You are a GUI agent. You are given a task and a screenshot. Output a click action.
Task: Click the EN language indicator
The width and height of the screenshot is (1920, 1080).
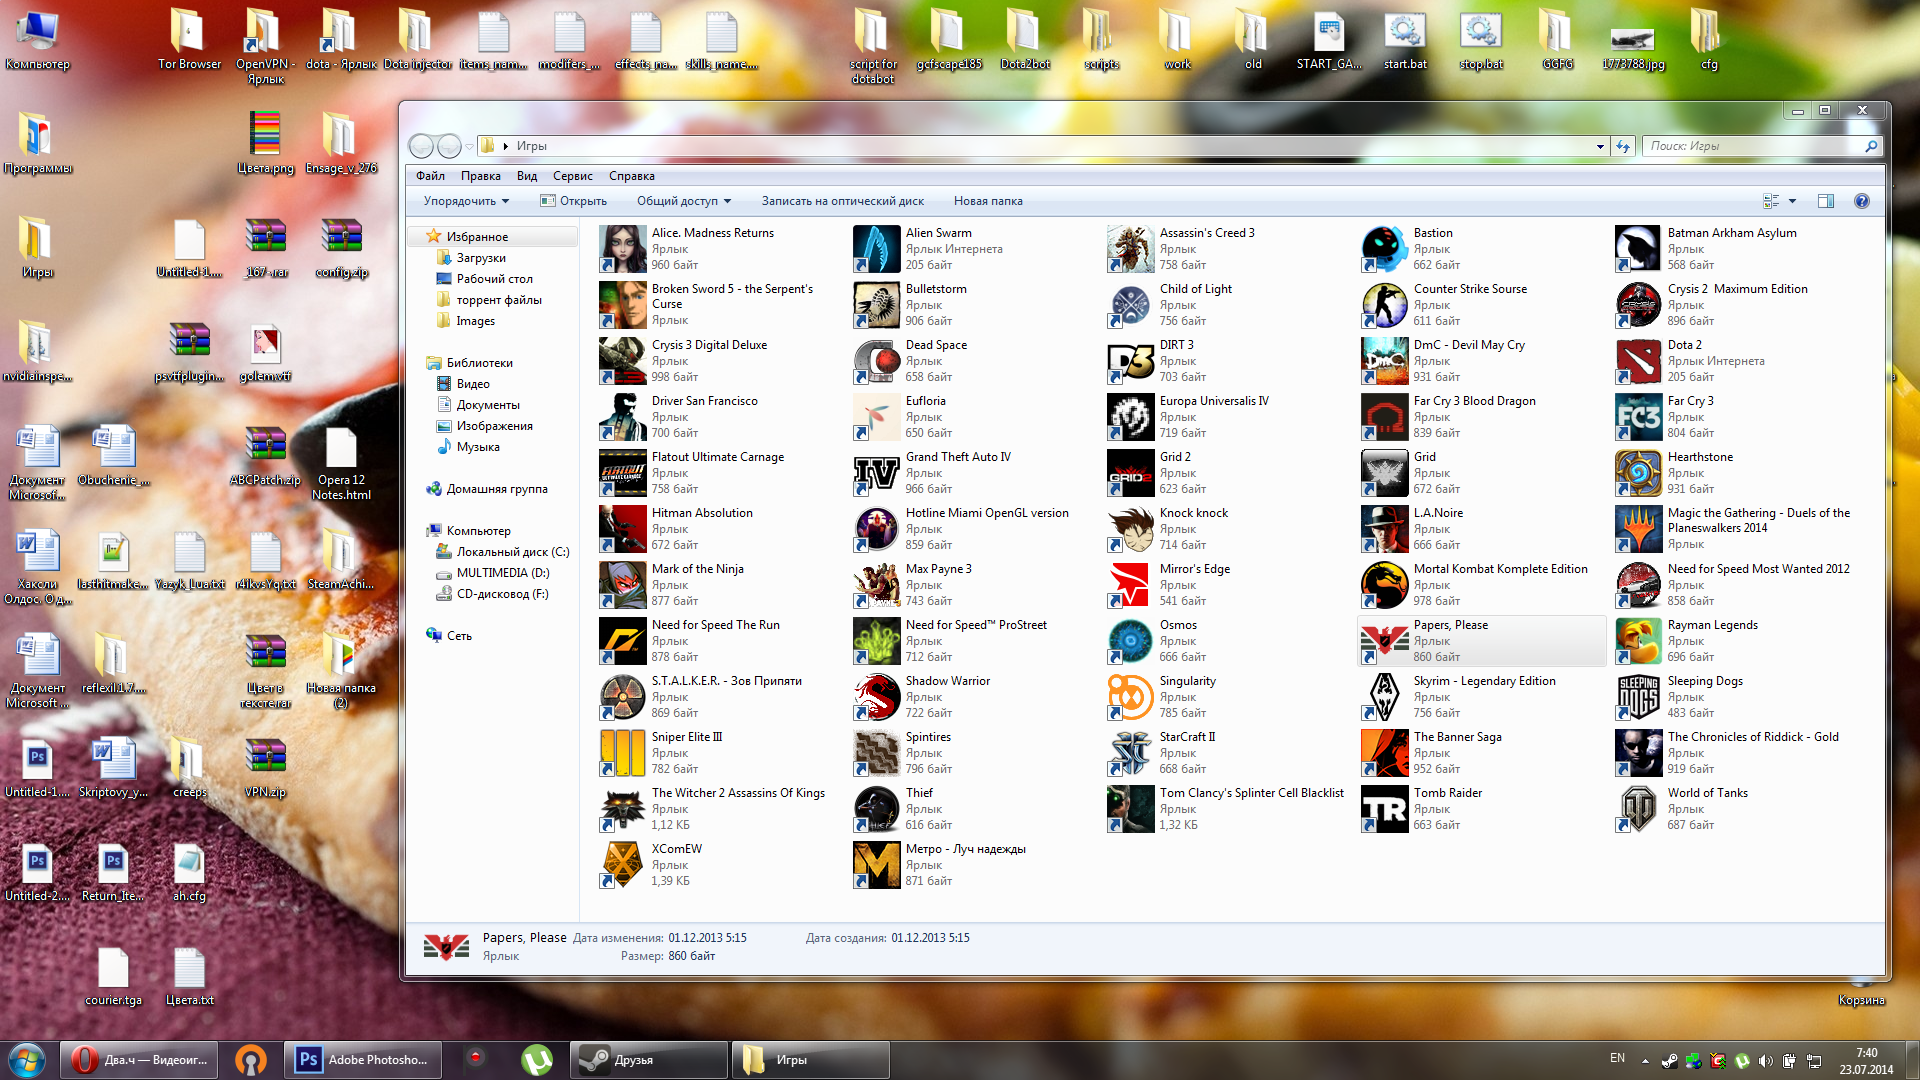(1617, 1058)
